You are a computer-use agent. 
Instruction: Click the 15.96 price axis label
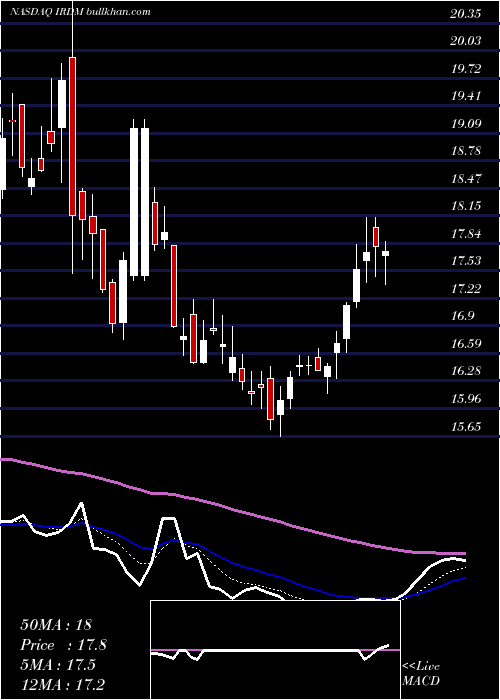click(x=466, y=398)
